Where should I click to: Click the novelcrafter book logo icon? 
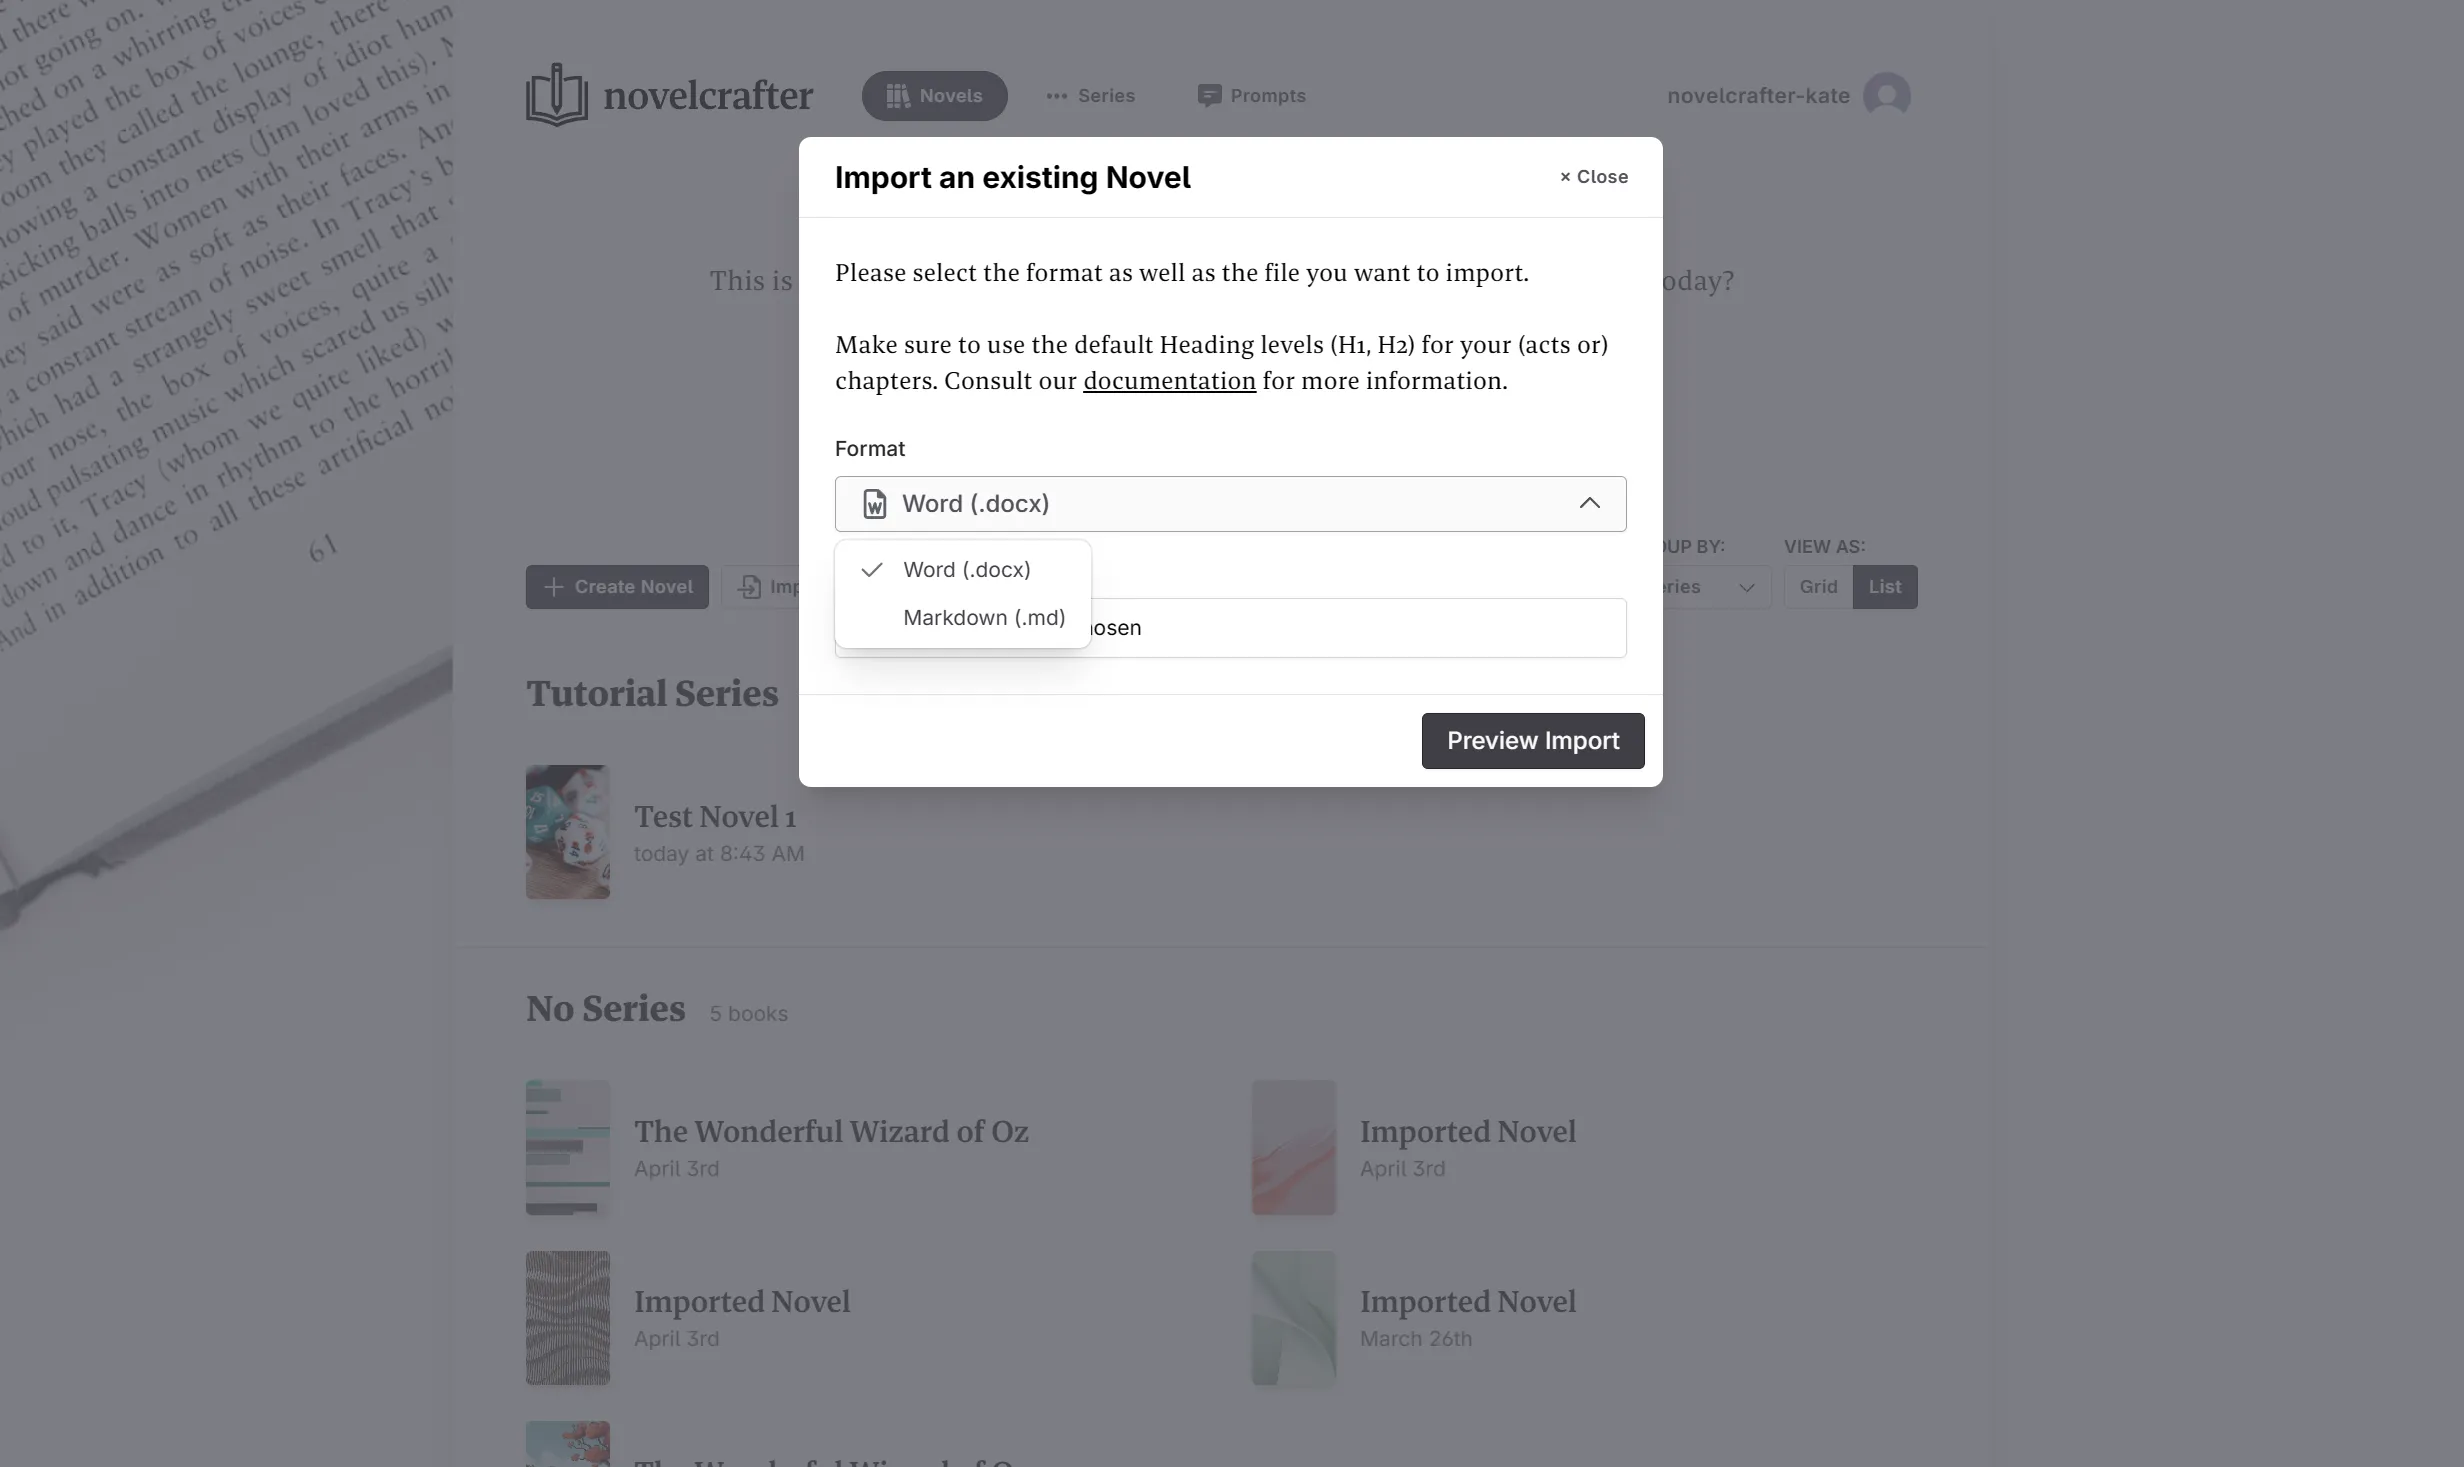pos(556,94)
